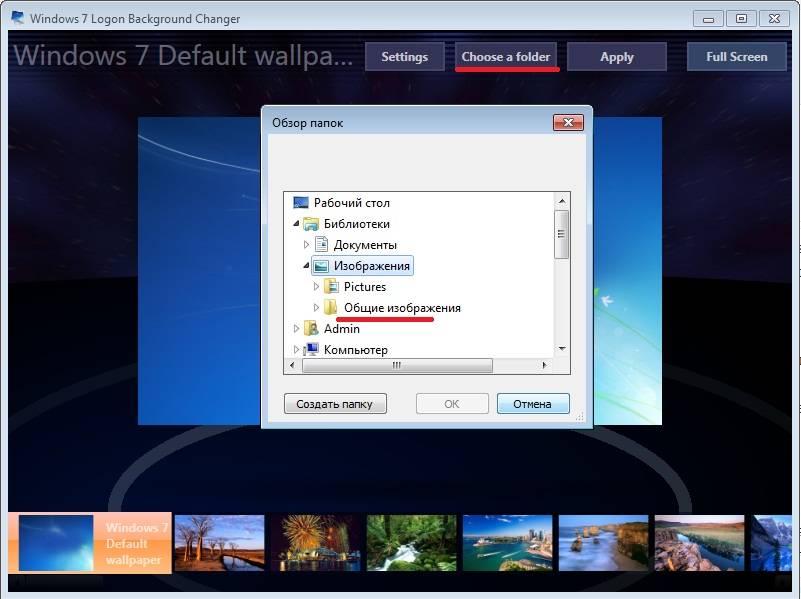Click the Рабочий стол desktop icon
Viewport: 801px width, 599px height.
(x=301, y=203)
